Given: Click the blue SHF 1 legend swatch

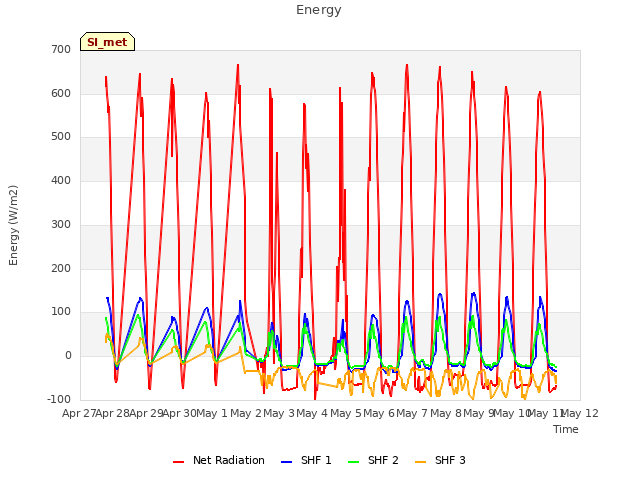Looking at the screenshot, I should click(287, 462).
